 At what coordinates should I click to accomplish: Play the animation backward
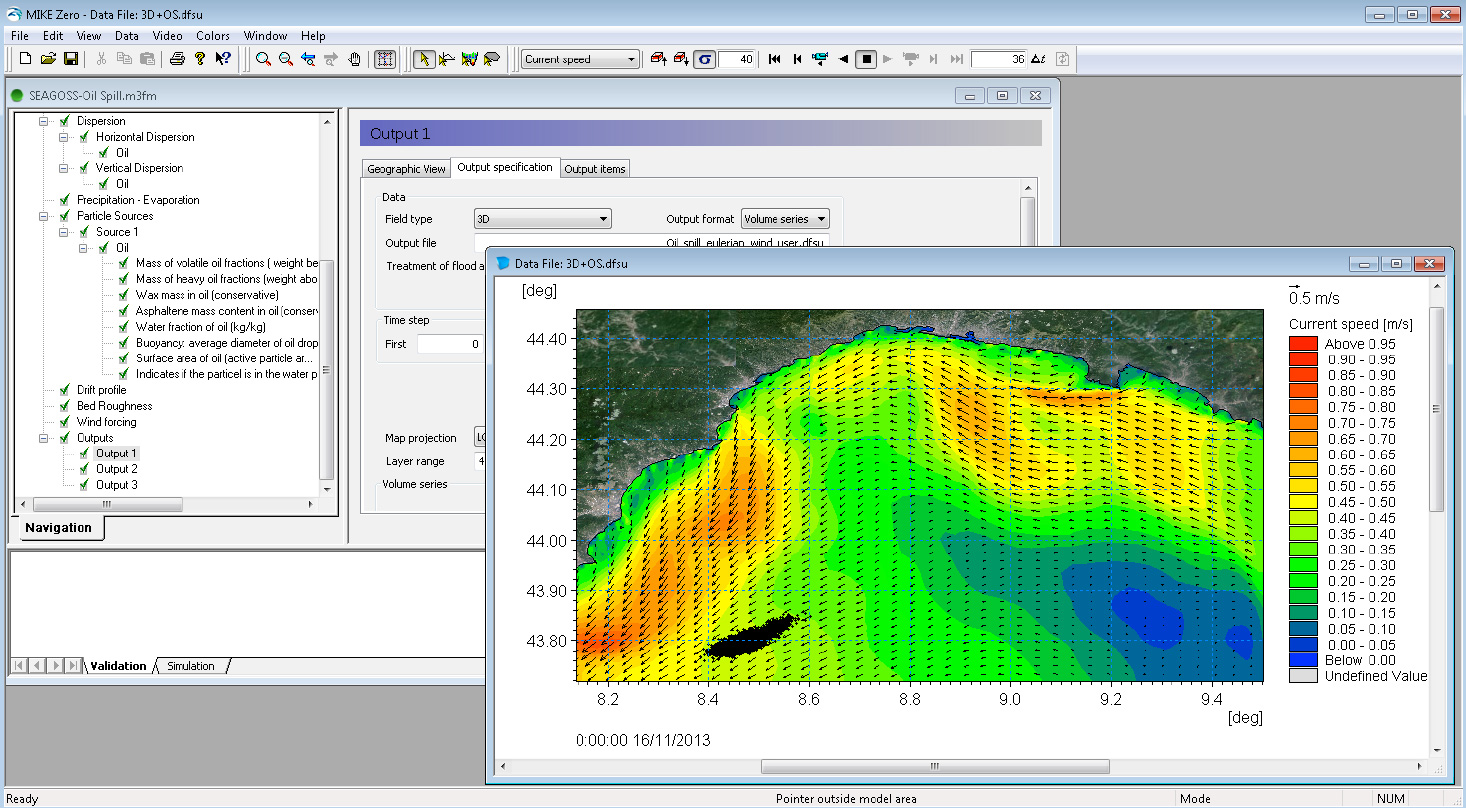[x=844, y=59]
